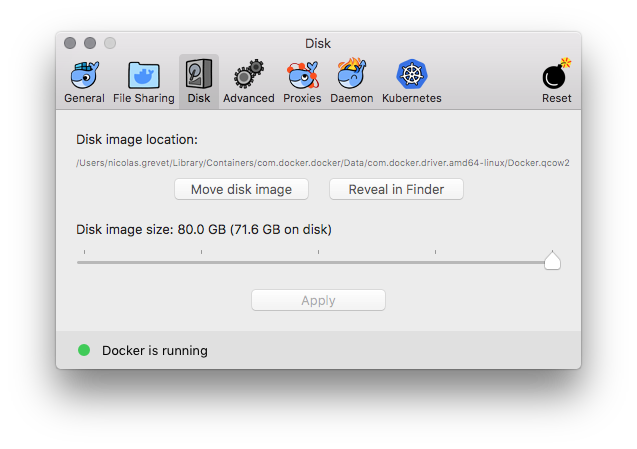Close the Disk preferences window
Screen dimensions: 637x449
pos(70,43)
